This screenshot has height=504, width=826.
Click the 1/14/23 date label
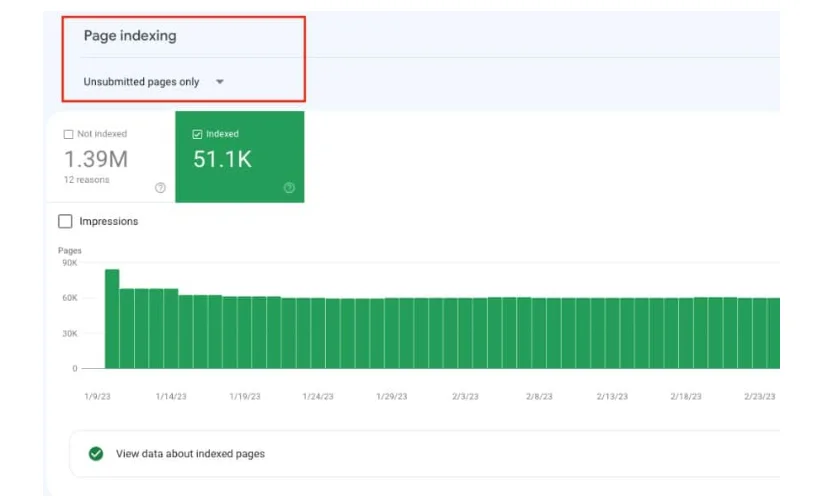point(171,396)
